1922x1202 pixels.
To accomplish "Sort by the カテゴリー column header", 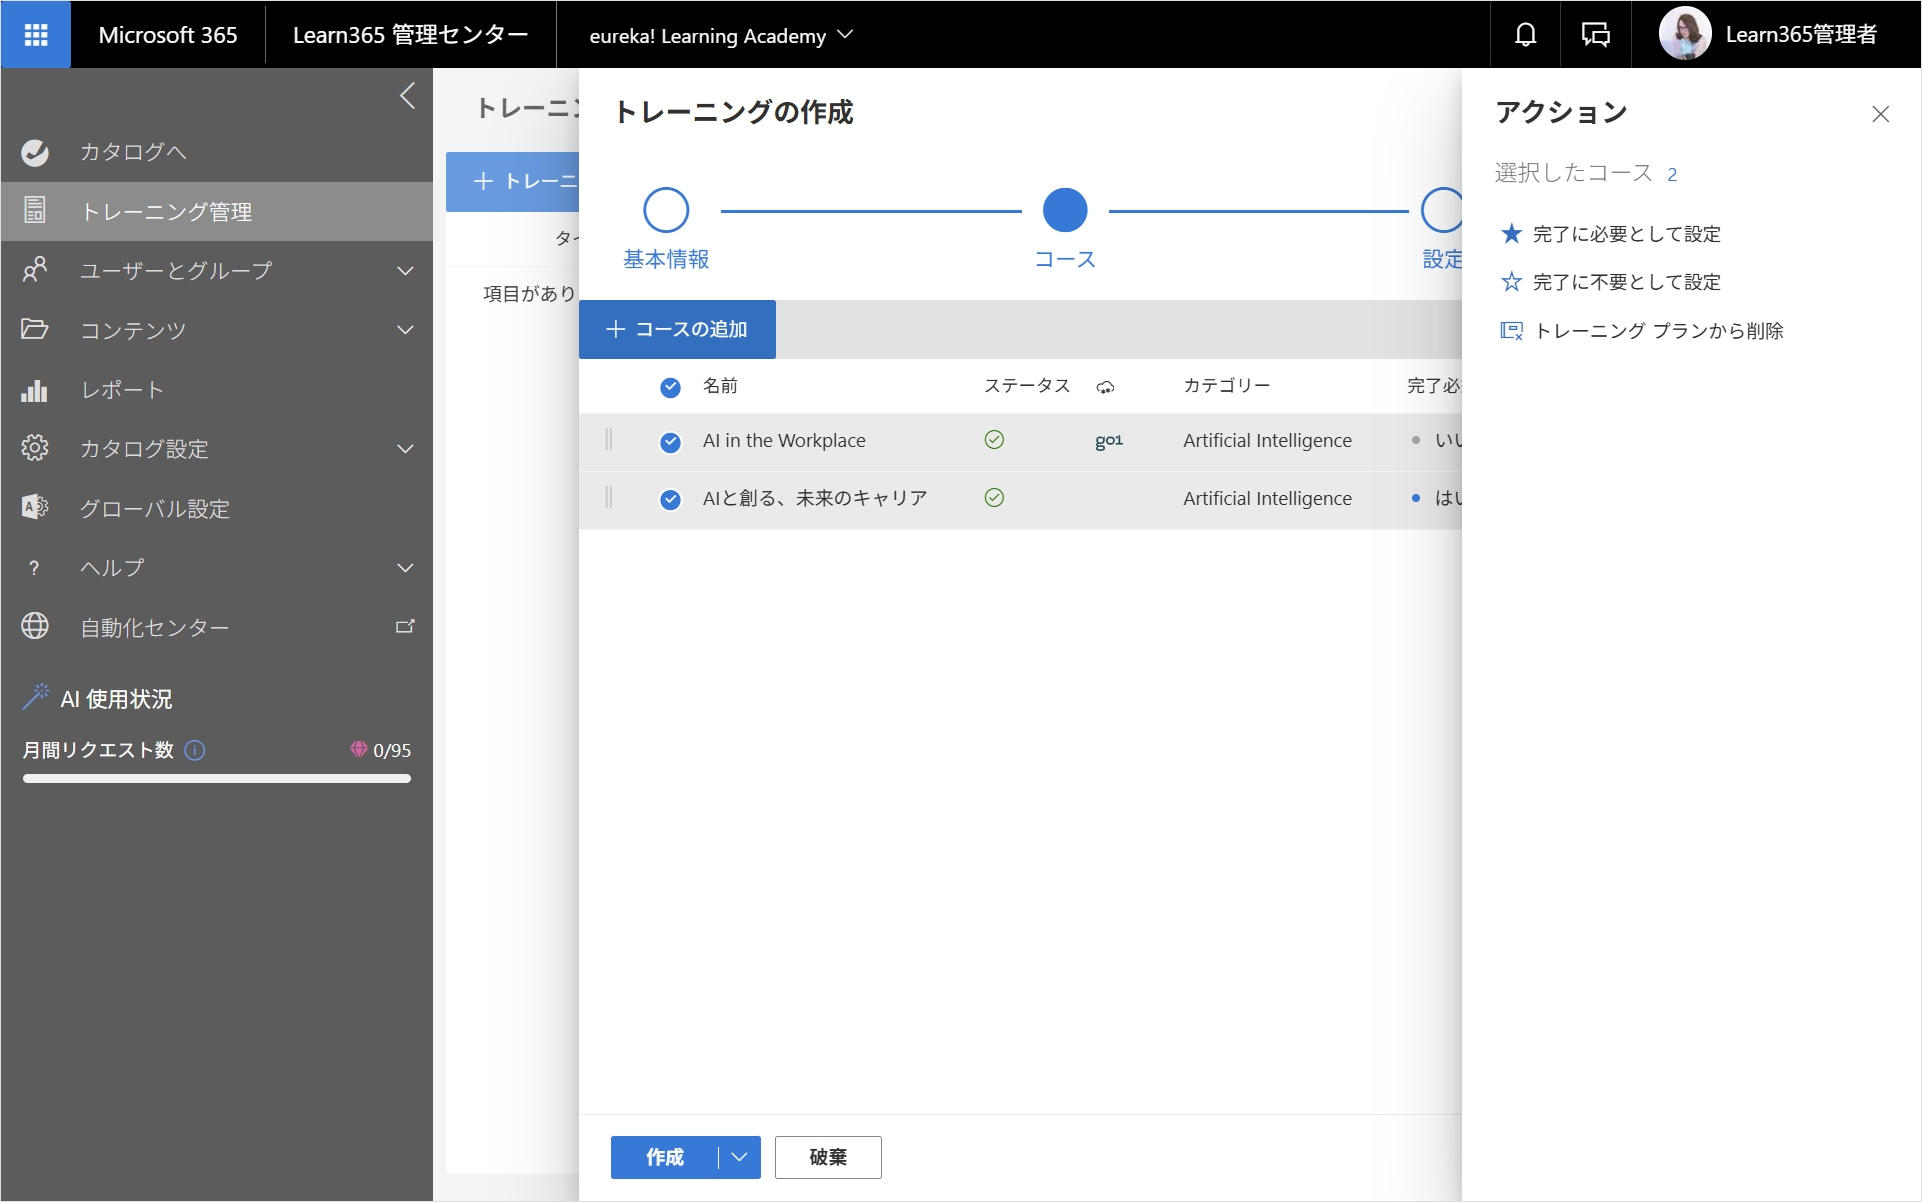I will coord(1226,386).
